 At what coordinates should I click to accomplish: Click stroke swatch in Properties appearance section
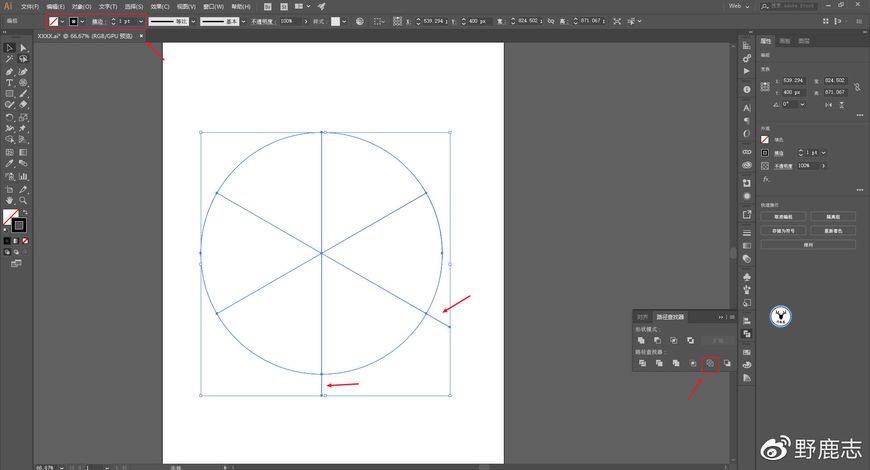click(x=765, y=153)
